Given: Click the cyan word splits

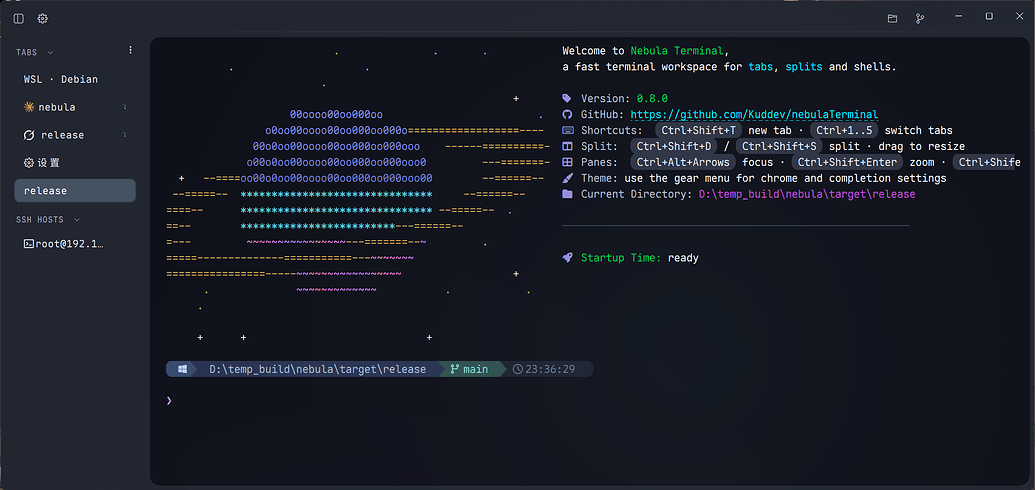Looking at the screenshot, I should point(804,67).
